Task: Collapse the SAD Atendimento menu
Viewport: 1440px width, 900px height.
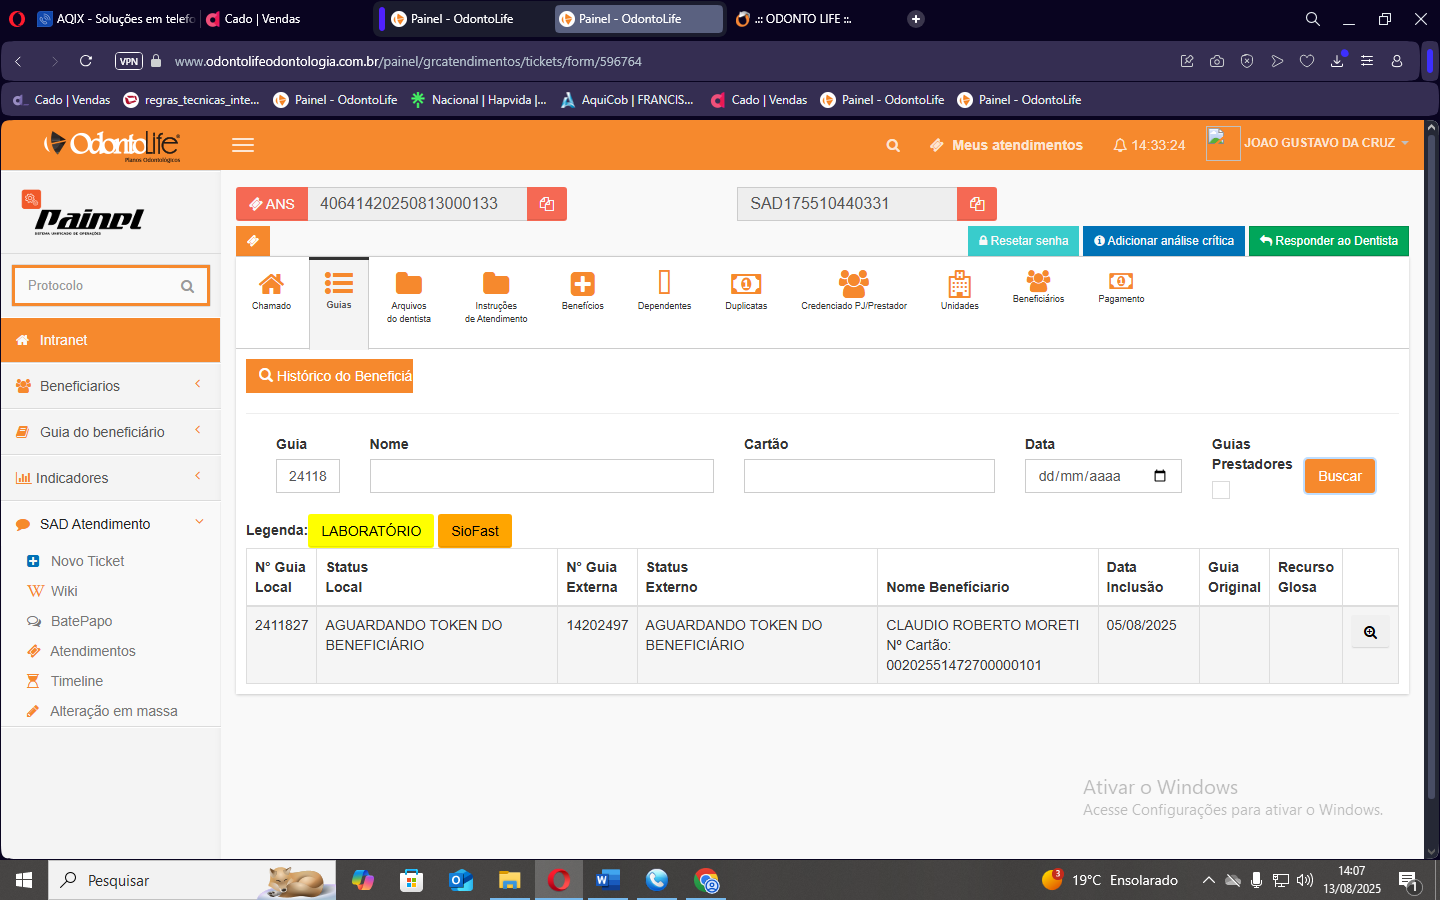Action: coord(110,524)
